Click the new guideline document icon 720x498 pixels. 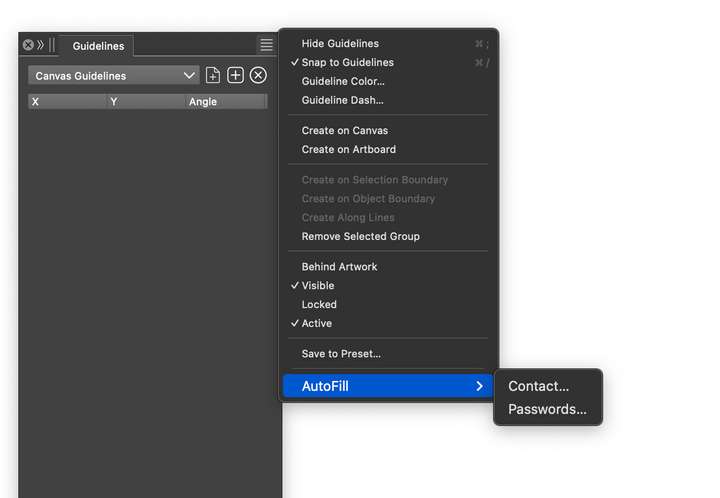(x=213, y=75)
